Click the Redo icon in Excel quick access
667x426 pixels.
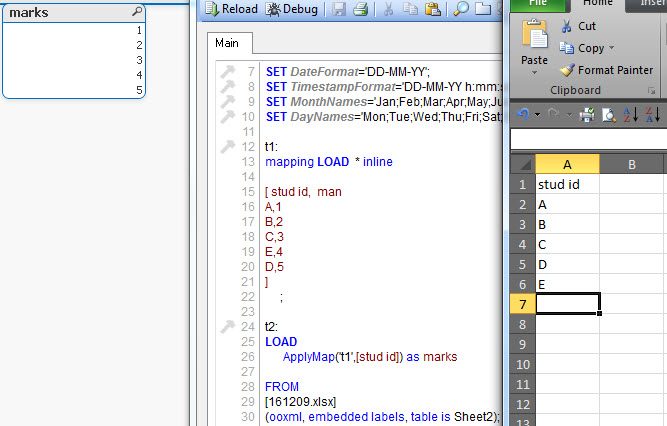point(553,114)
